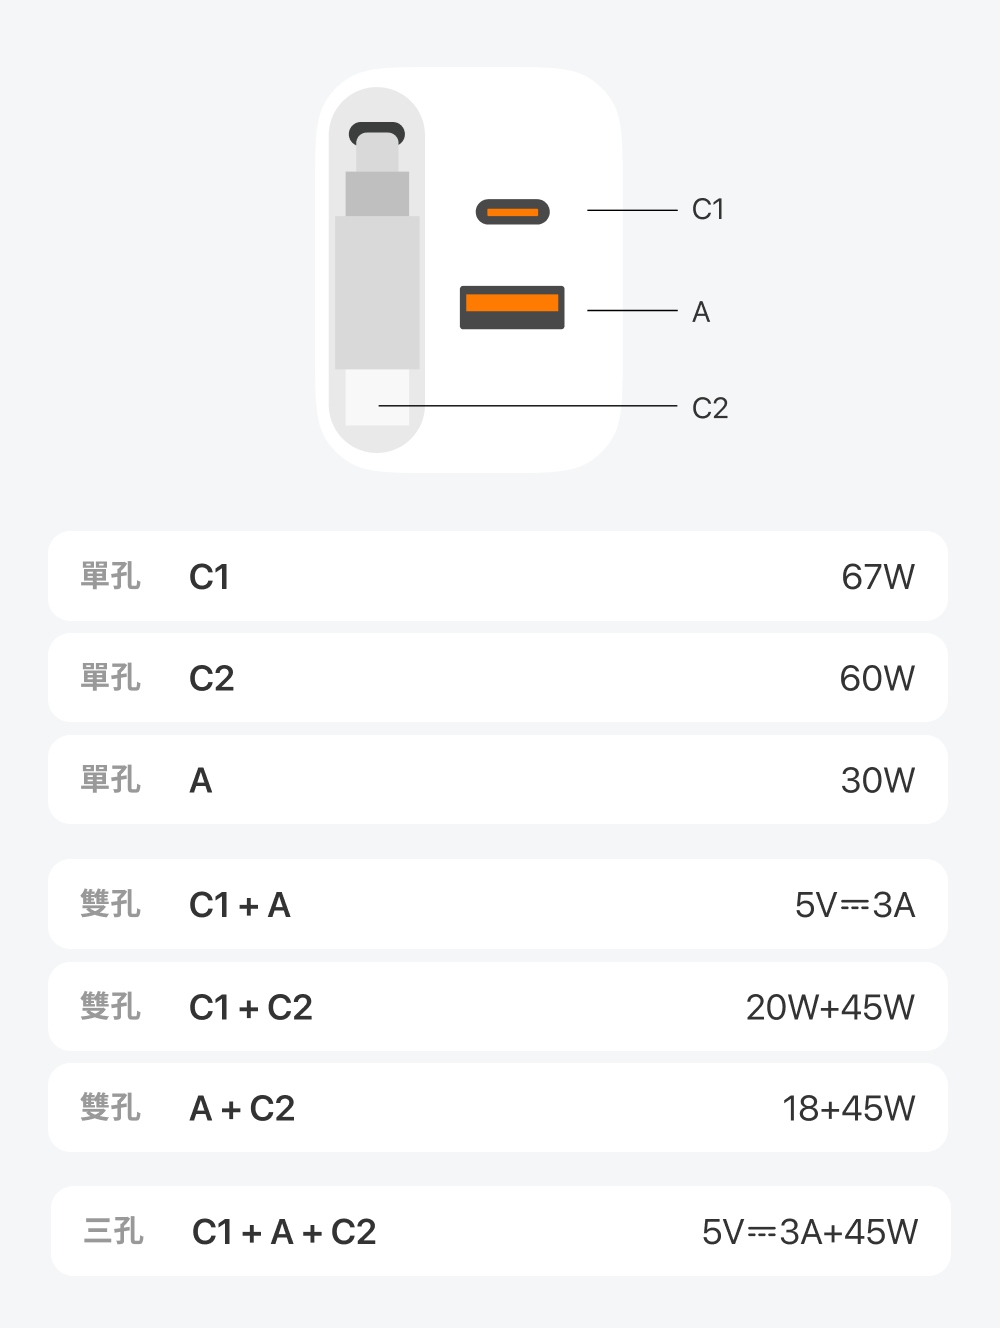The width and height of the screenshot is (1000, 1328).
Task: Click the 30W value in the A row
Action: tap(877, 781)
